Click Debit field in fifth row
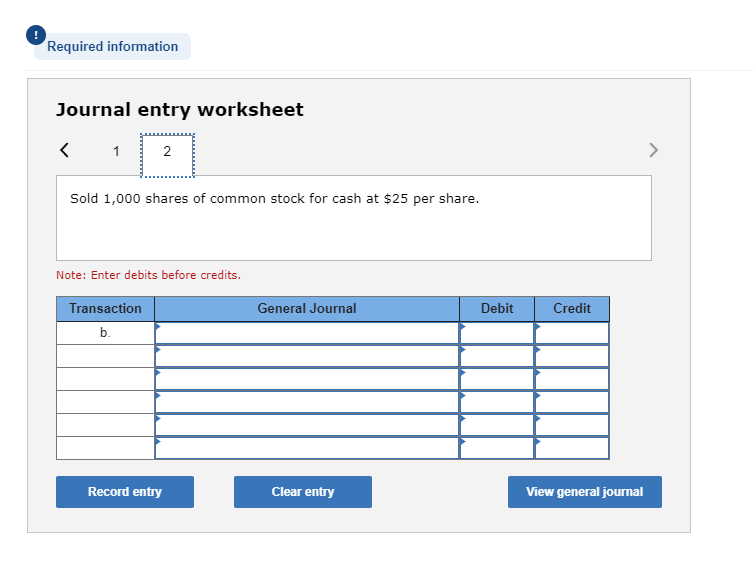This screenshot has width=753, height=572. click(497, 426)
